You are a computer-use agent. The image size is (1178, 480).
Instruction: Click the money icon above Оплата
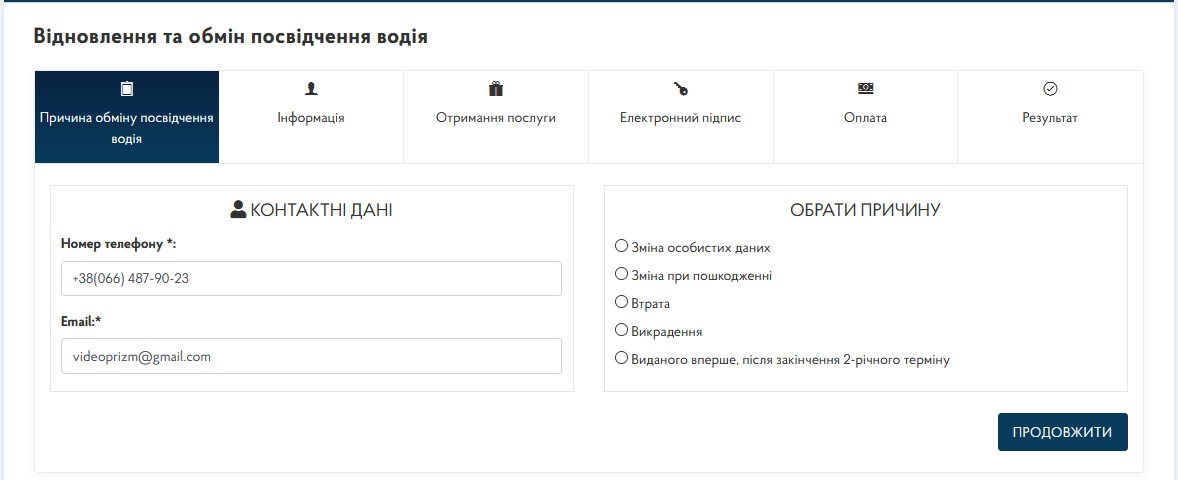[x=865, y=89]
